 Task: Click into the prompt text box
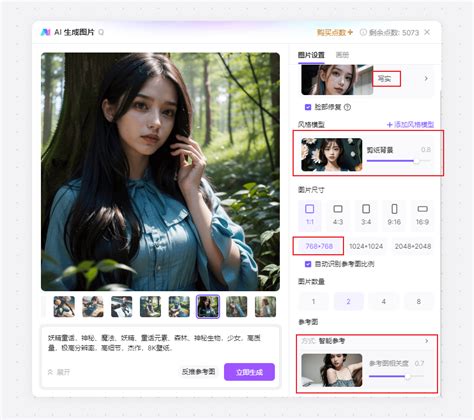[x=160, y=343]
